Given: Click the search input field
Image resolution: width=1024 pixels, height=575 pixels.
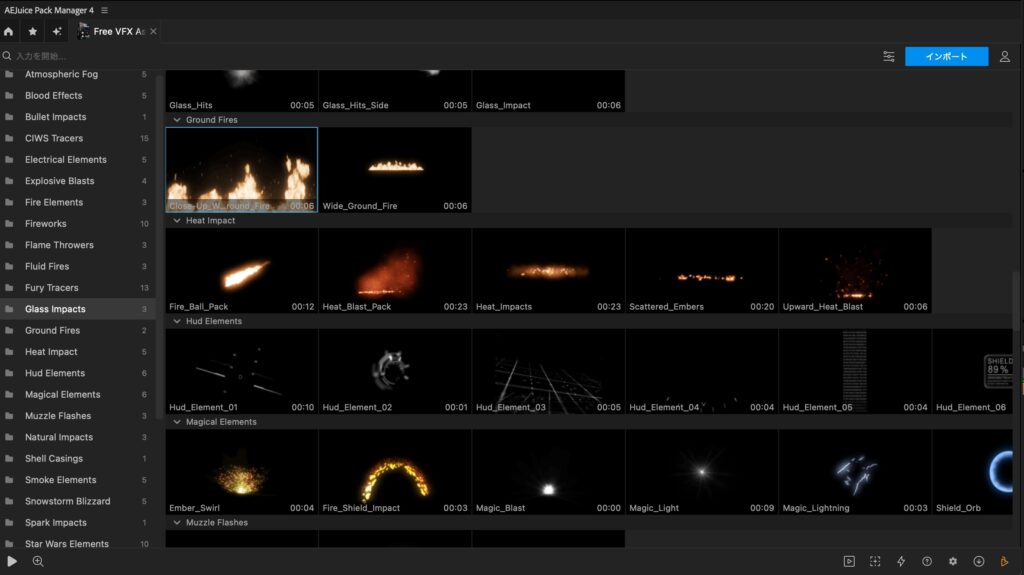Looking at the screenshot, I should coord(438,56).
